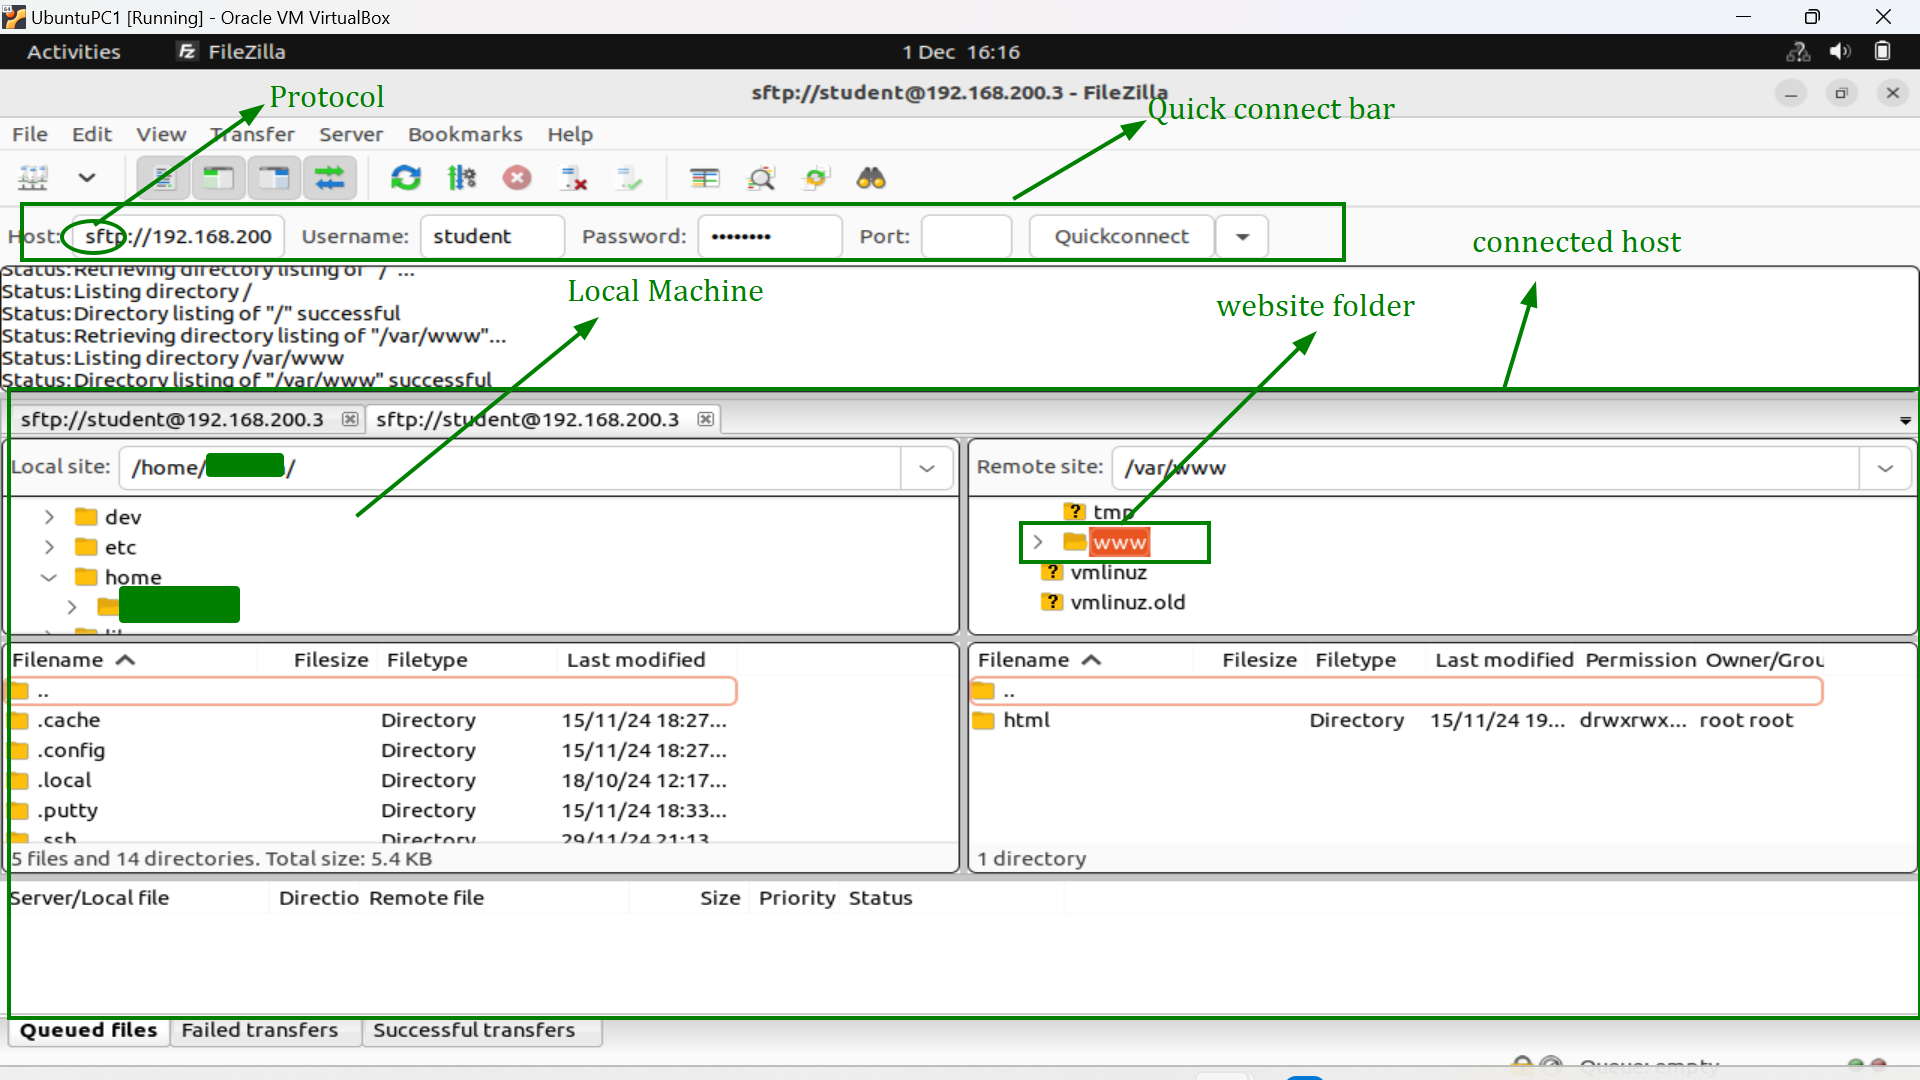Select the .cache directory in local list

click(x=372, y=720)
